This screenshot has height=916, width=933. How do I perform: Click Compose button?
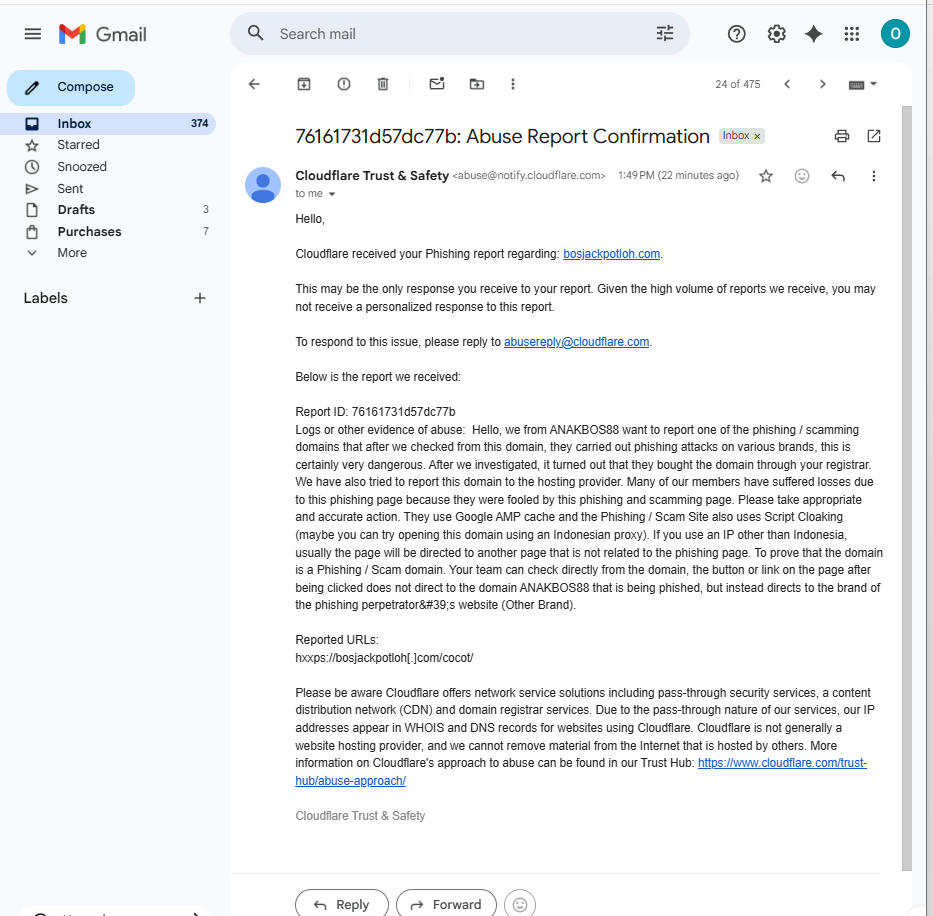click(71, 87)
